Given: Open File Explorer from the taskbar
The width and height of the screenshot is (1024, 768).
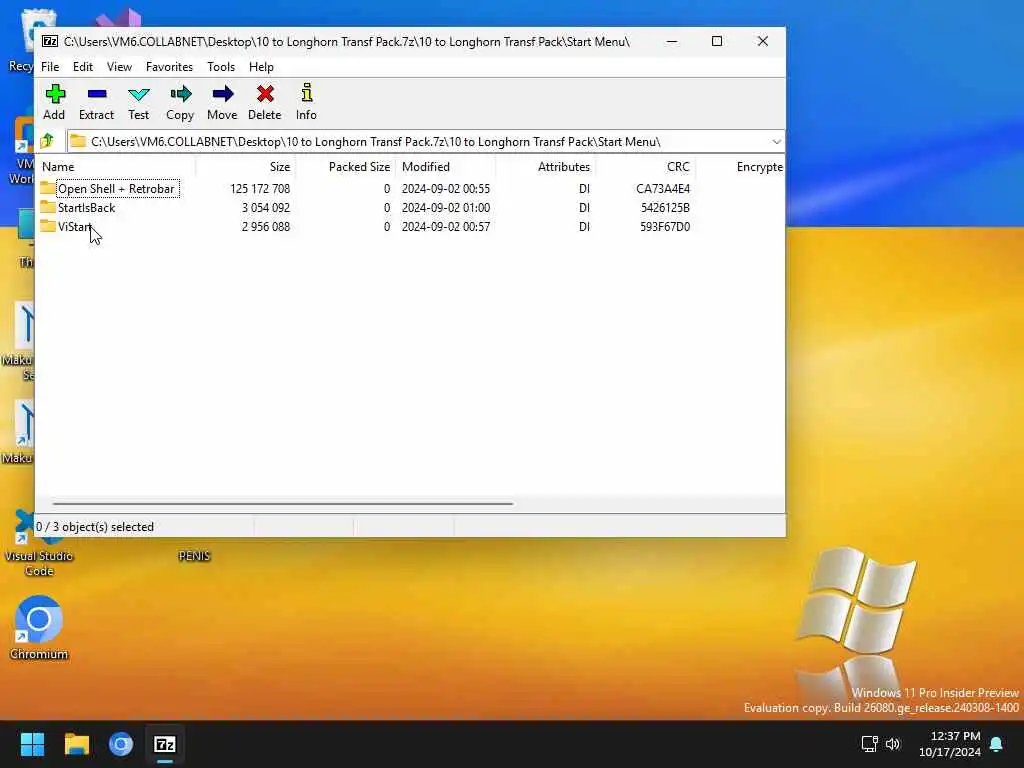Looking at the screenshot, I should click(x=76, y=744).
